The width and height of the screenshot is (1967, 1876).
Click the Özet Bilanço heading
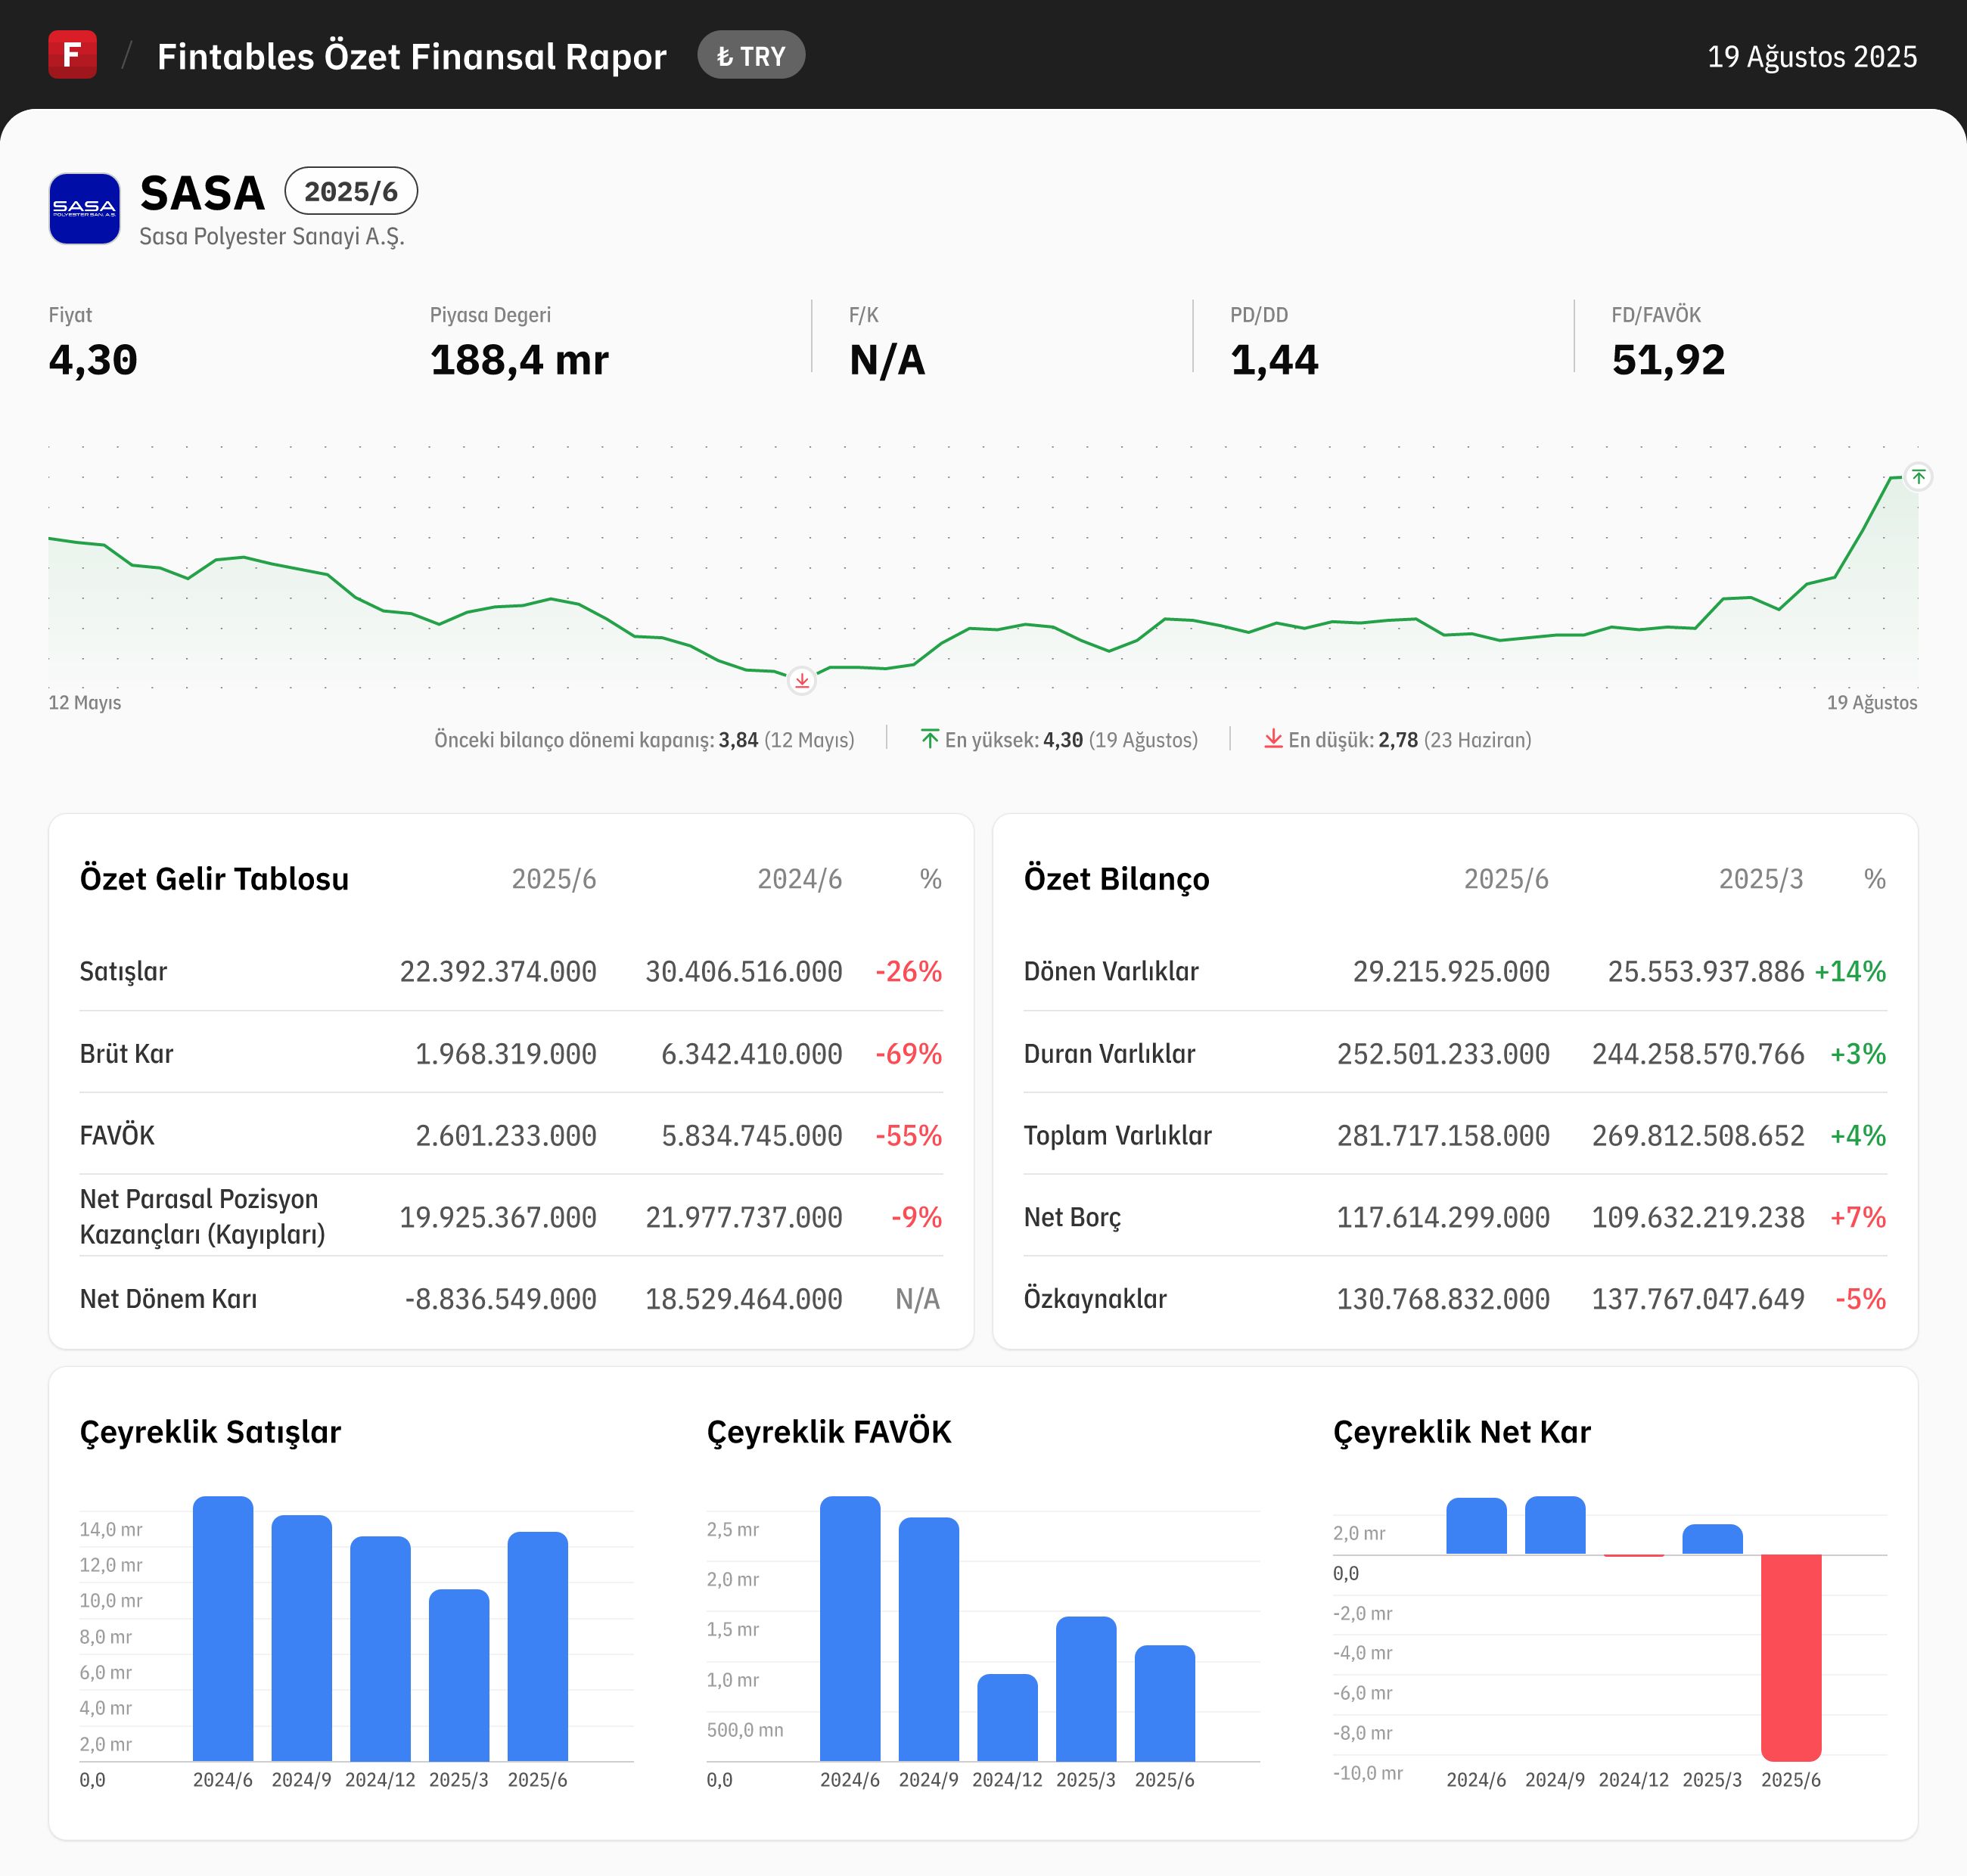[x=1116, y=879]
